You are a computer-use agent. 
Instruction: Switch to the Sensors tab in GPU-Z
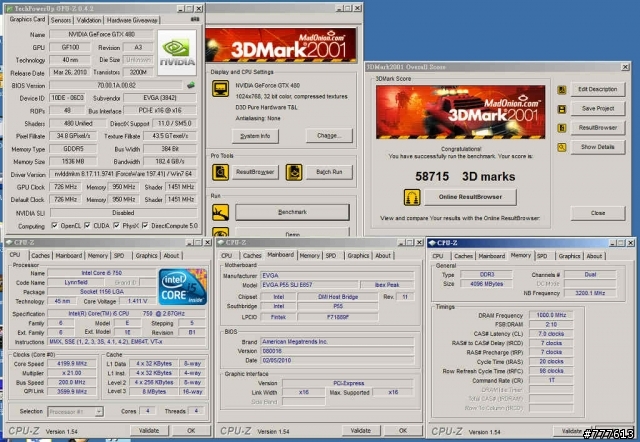point(61,20)
